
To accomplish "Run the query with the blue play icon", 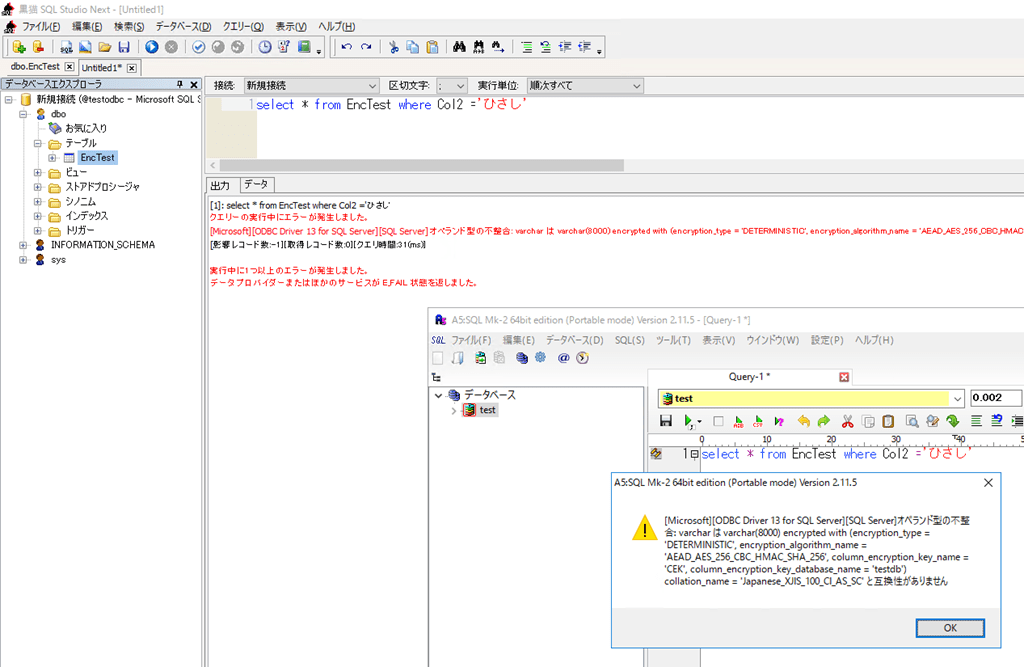I will coord(151,47).
